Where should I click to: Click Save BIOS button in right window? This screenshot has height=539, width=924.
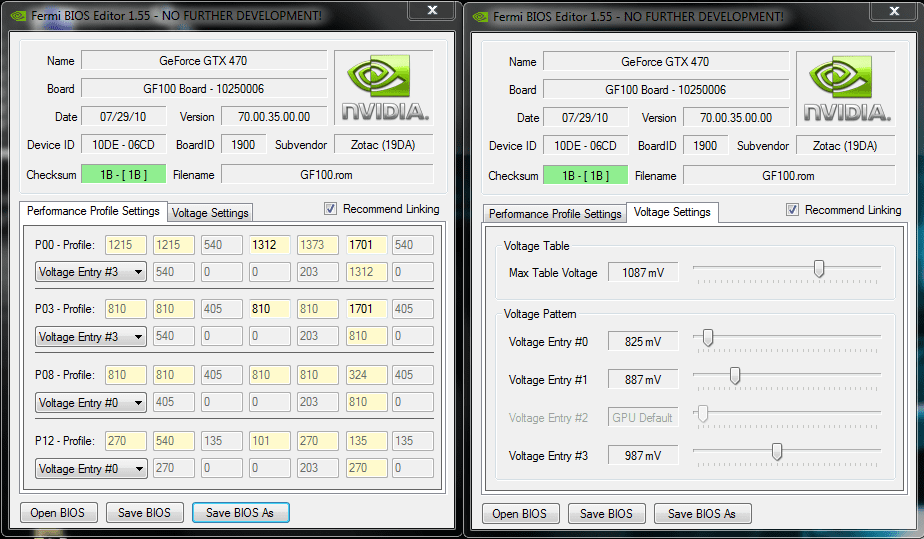[606, 514]
